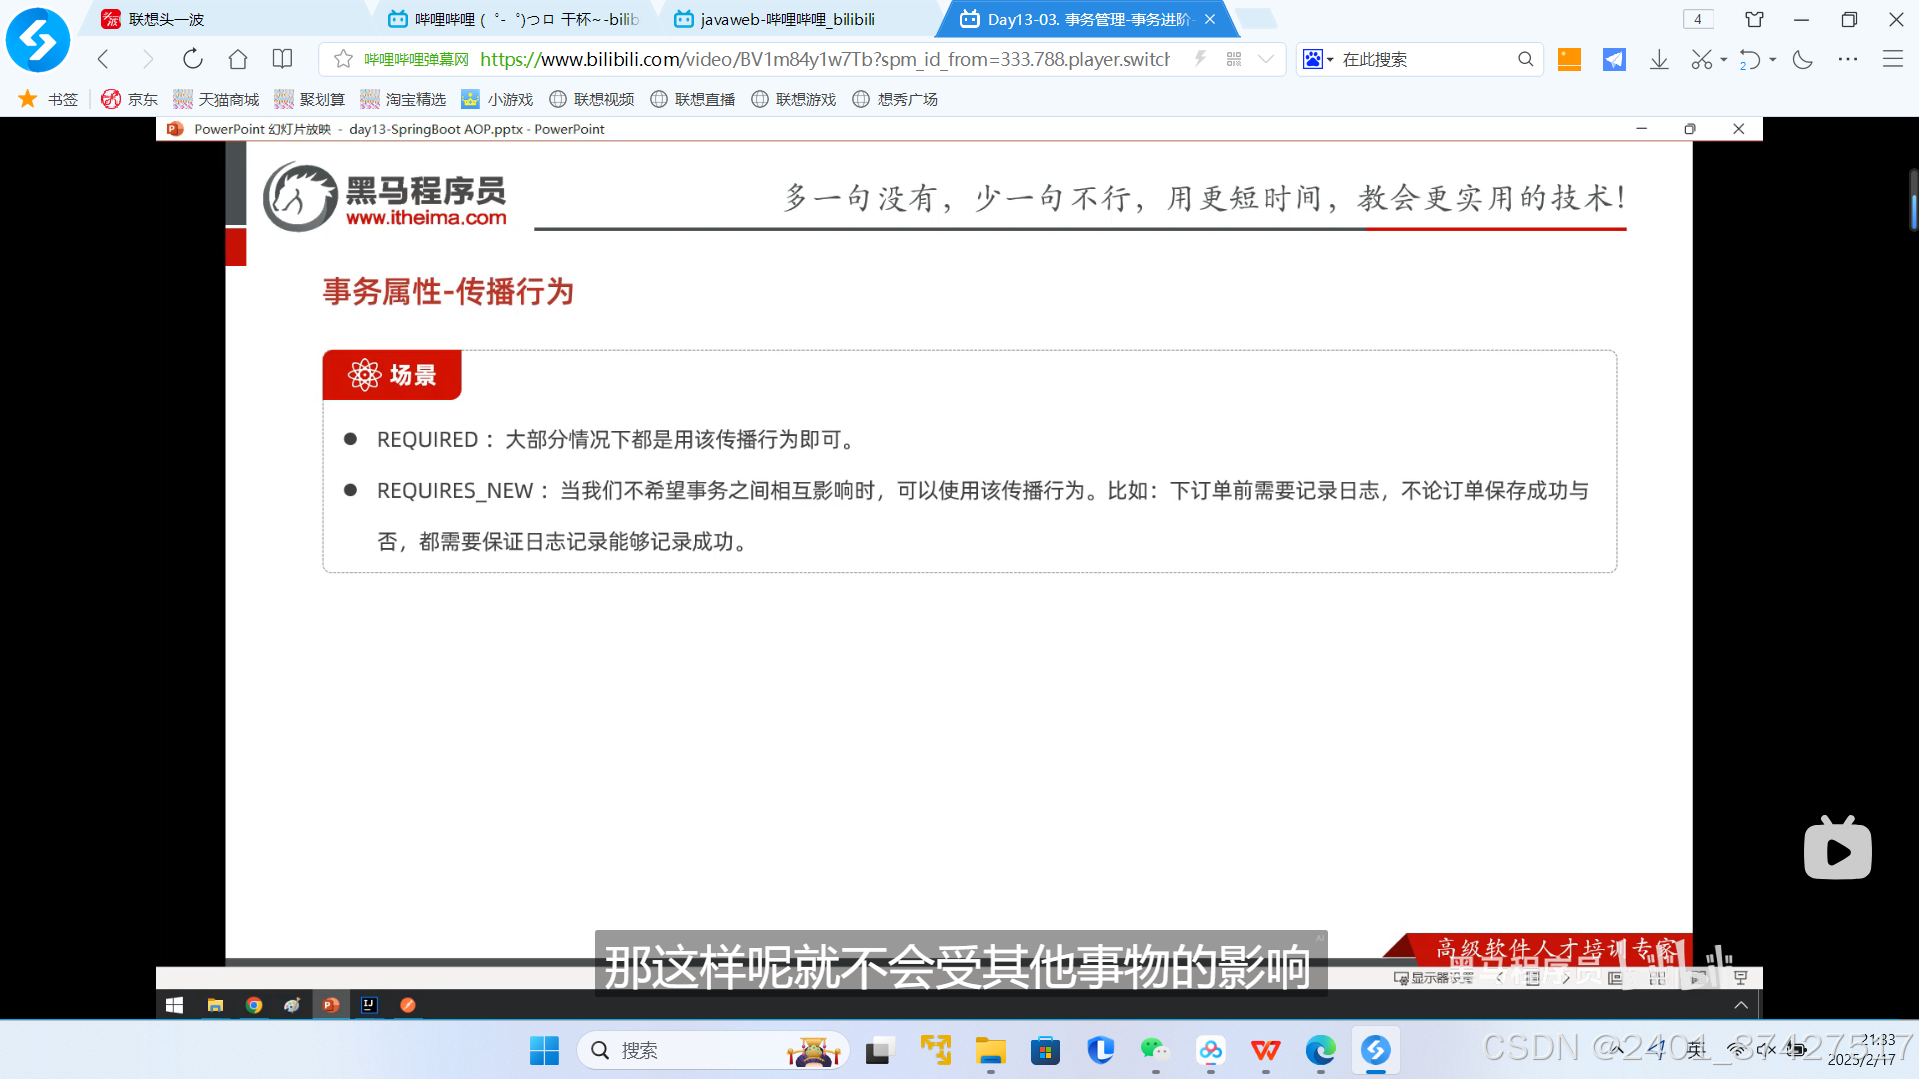Open a new tab next to Day13-03
The height and width of the screenshot is (1079, 1919).
[x=1256, y=19]
